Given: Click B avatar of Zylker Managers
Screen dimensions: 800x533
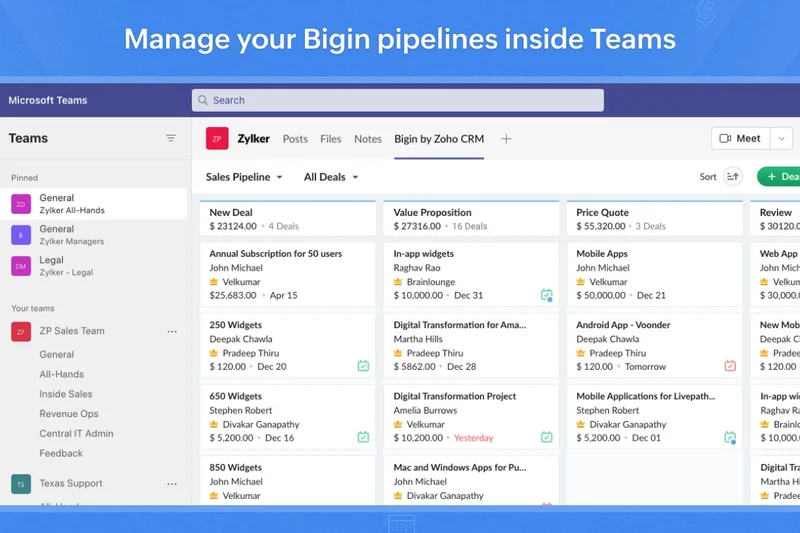Looking at the screenshot, I should pos(21,235).
